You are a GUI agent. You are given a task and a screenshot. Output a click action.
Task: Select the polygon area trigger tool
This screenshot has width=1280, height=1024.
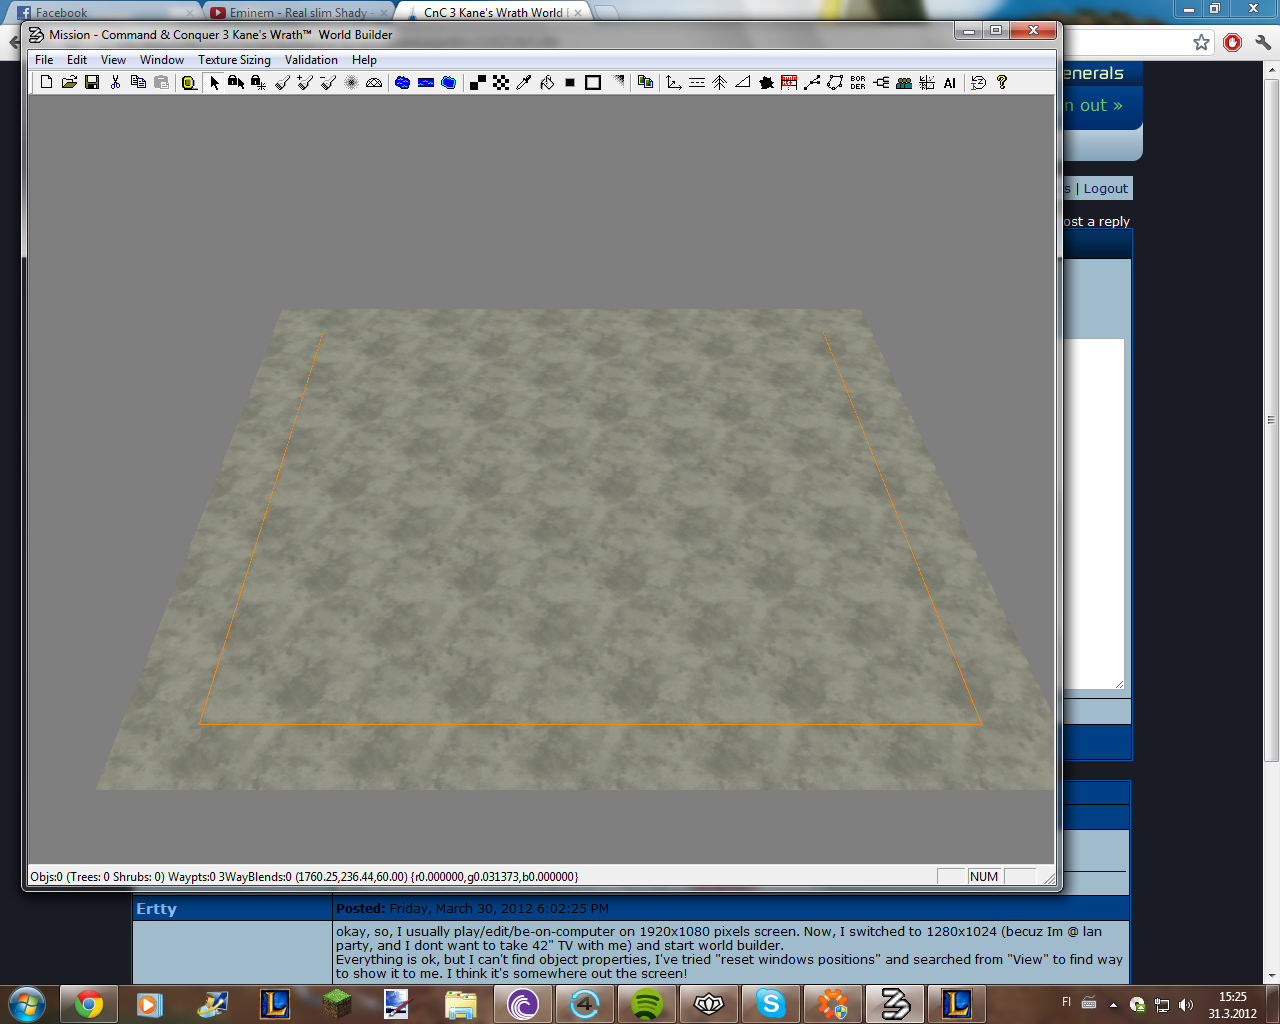[835, 83]
